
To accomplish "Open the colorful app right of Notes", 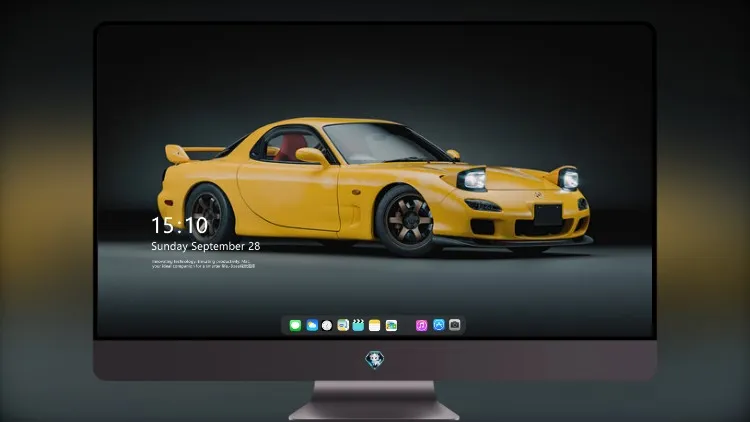I will 391,325.
